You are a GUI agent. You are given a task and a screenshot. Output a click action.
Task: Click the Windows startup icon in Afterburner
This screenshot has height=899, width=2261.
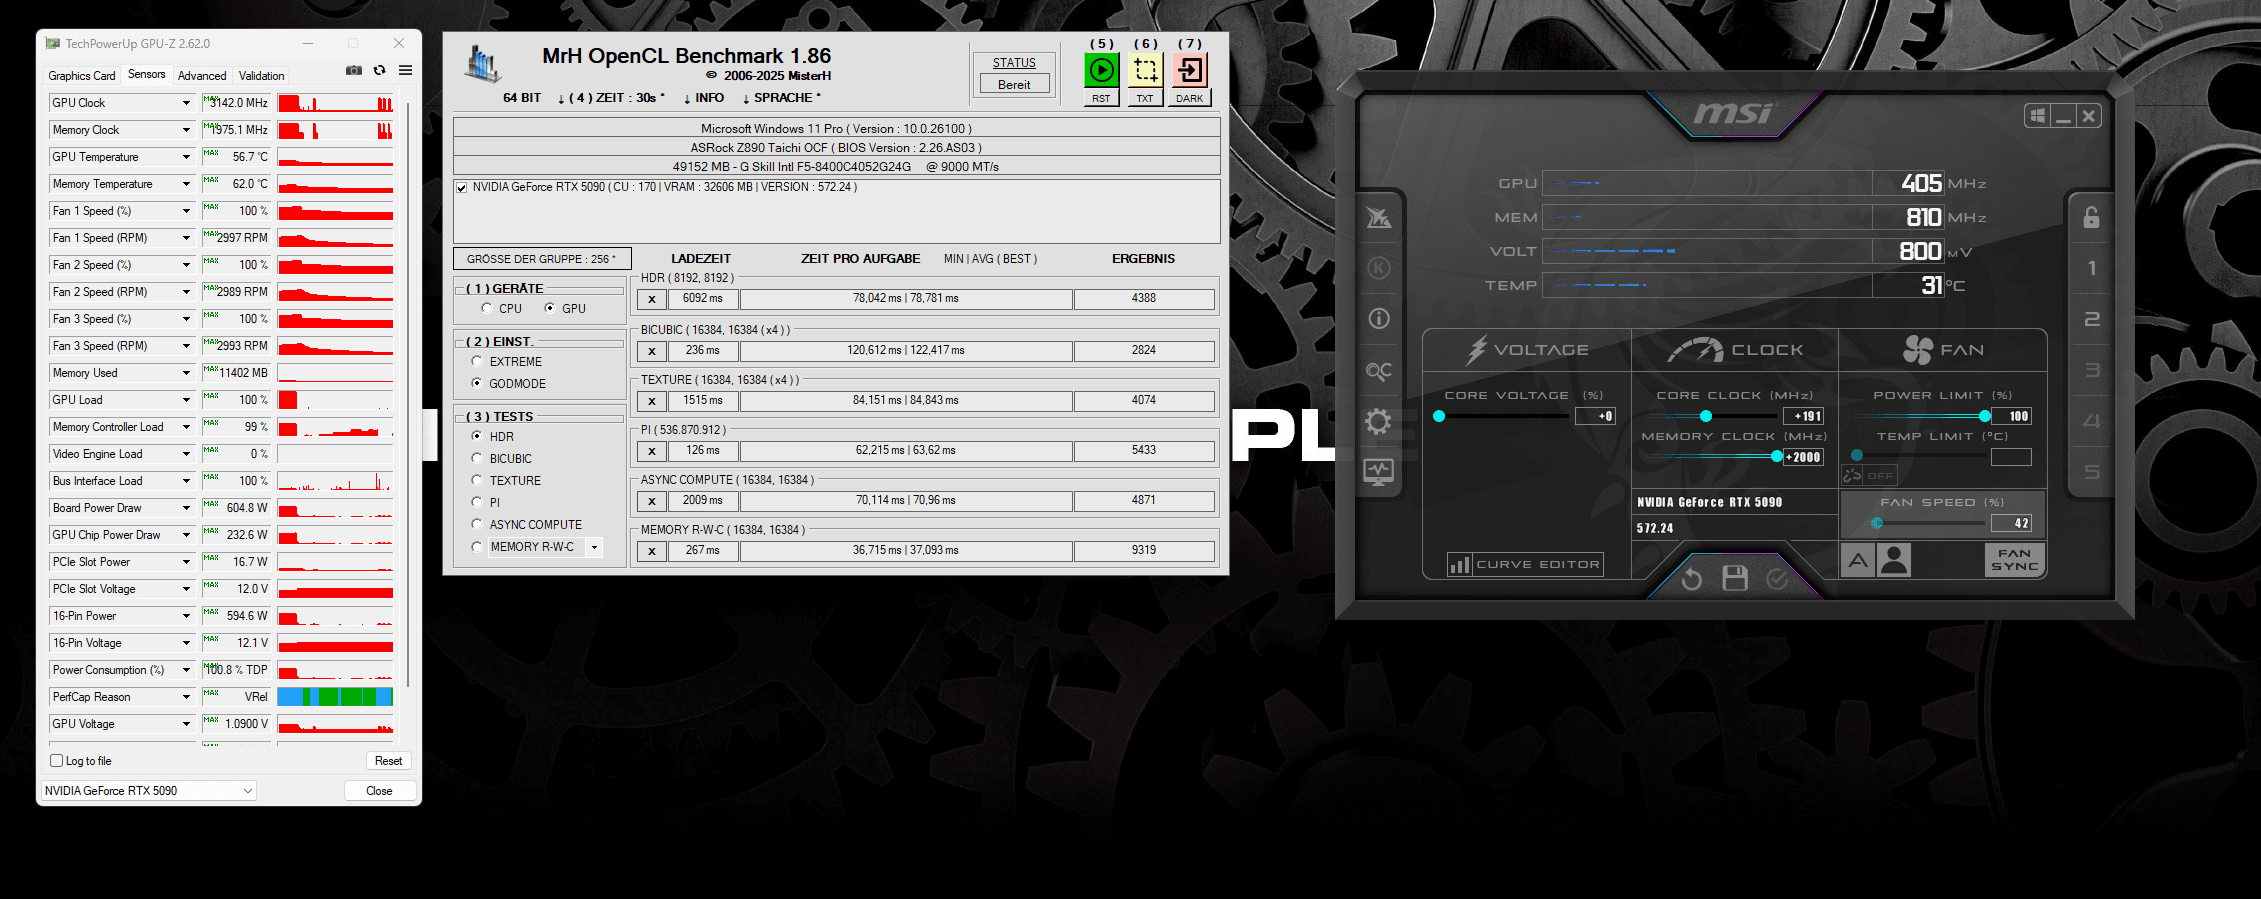point(2037,116)
